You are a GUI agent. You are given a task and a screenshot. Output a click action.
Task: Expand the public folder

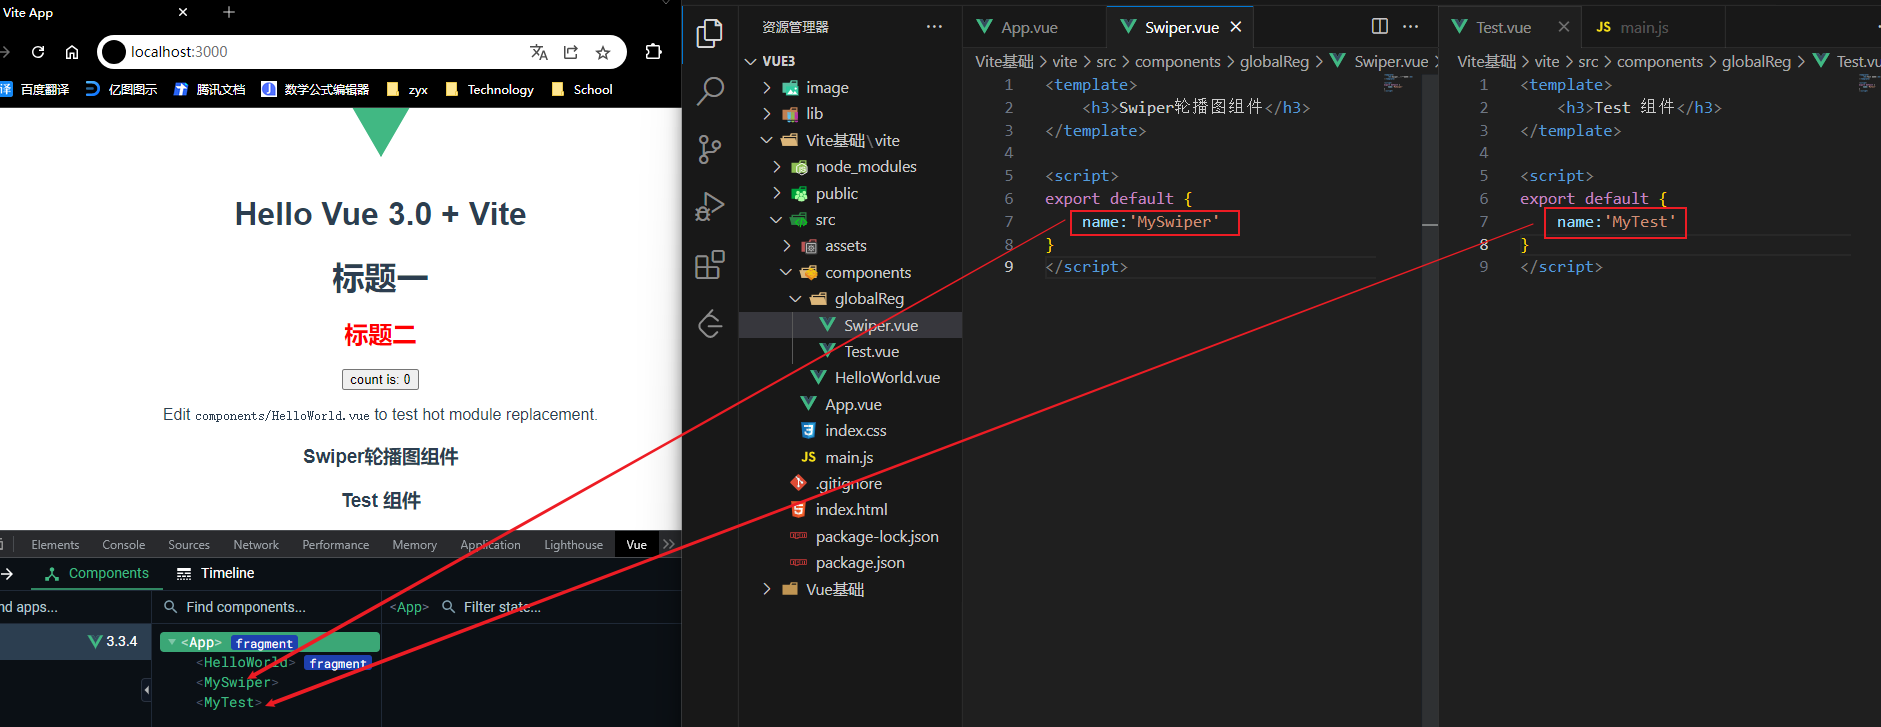click(x=777, y=193)
